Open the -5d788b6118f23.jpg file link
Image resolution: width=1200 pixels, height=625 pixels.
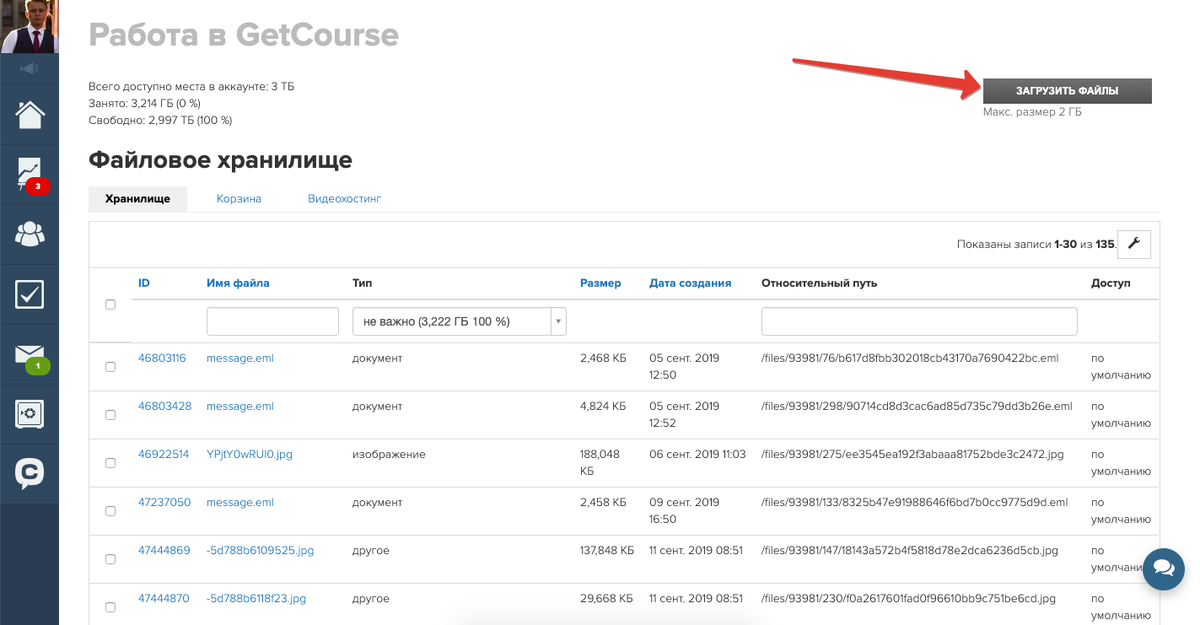(x=256, y=598)
